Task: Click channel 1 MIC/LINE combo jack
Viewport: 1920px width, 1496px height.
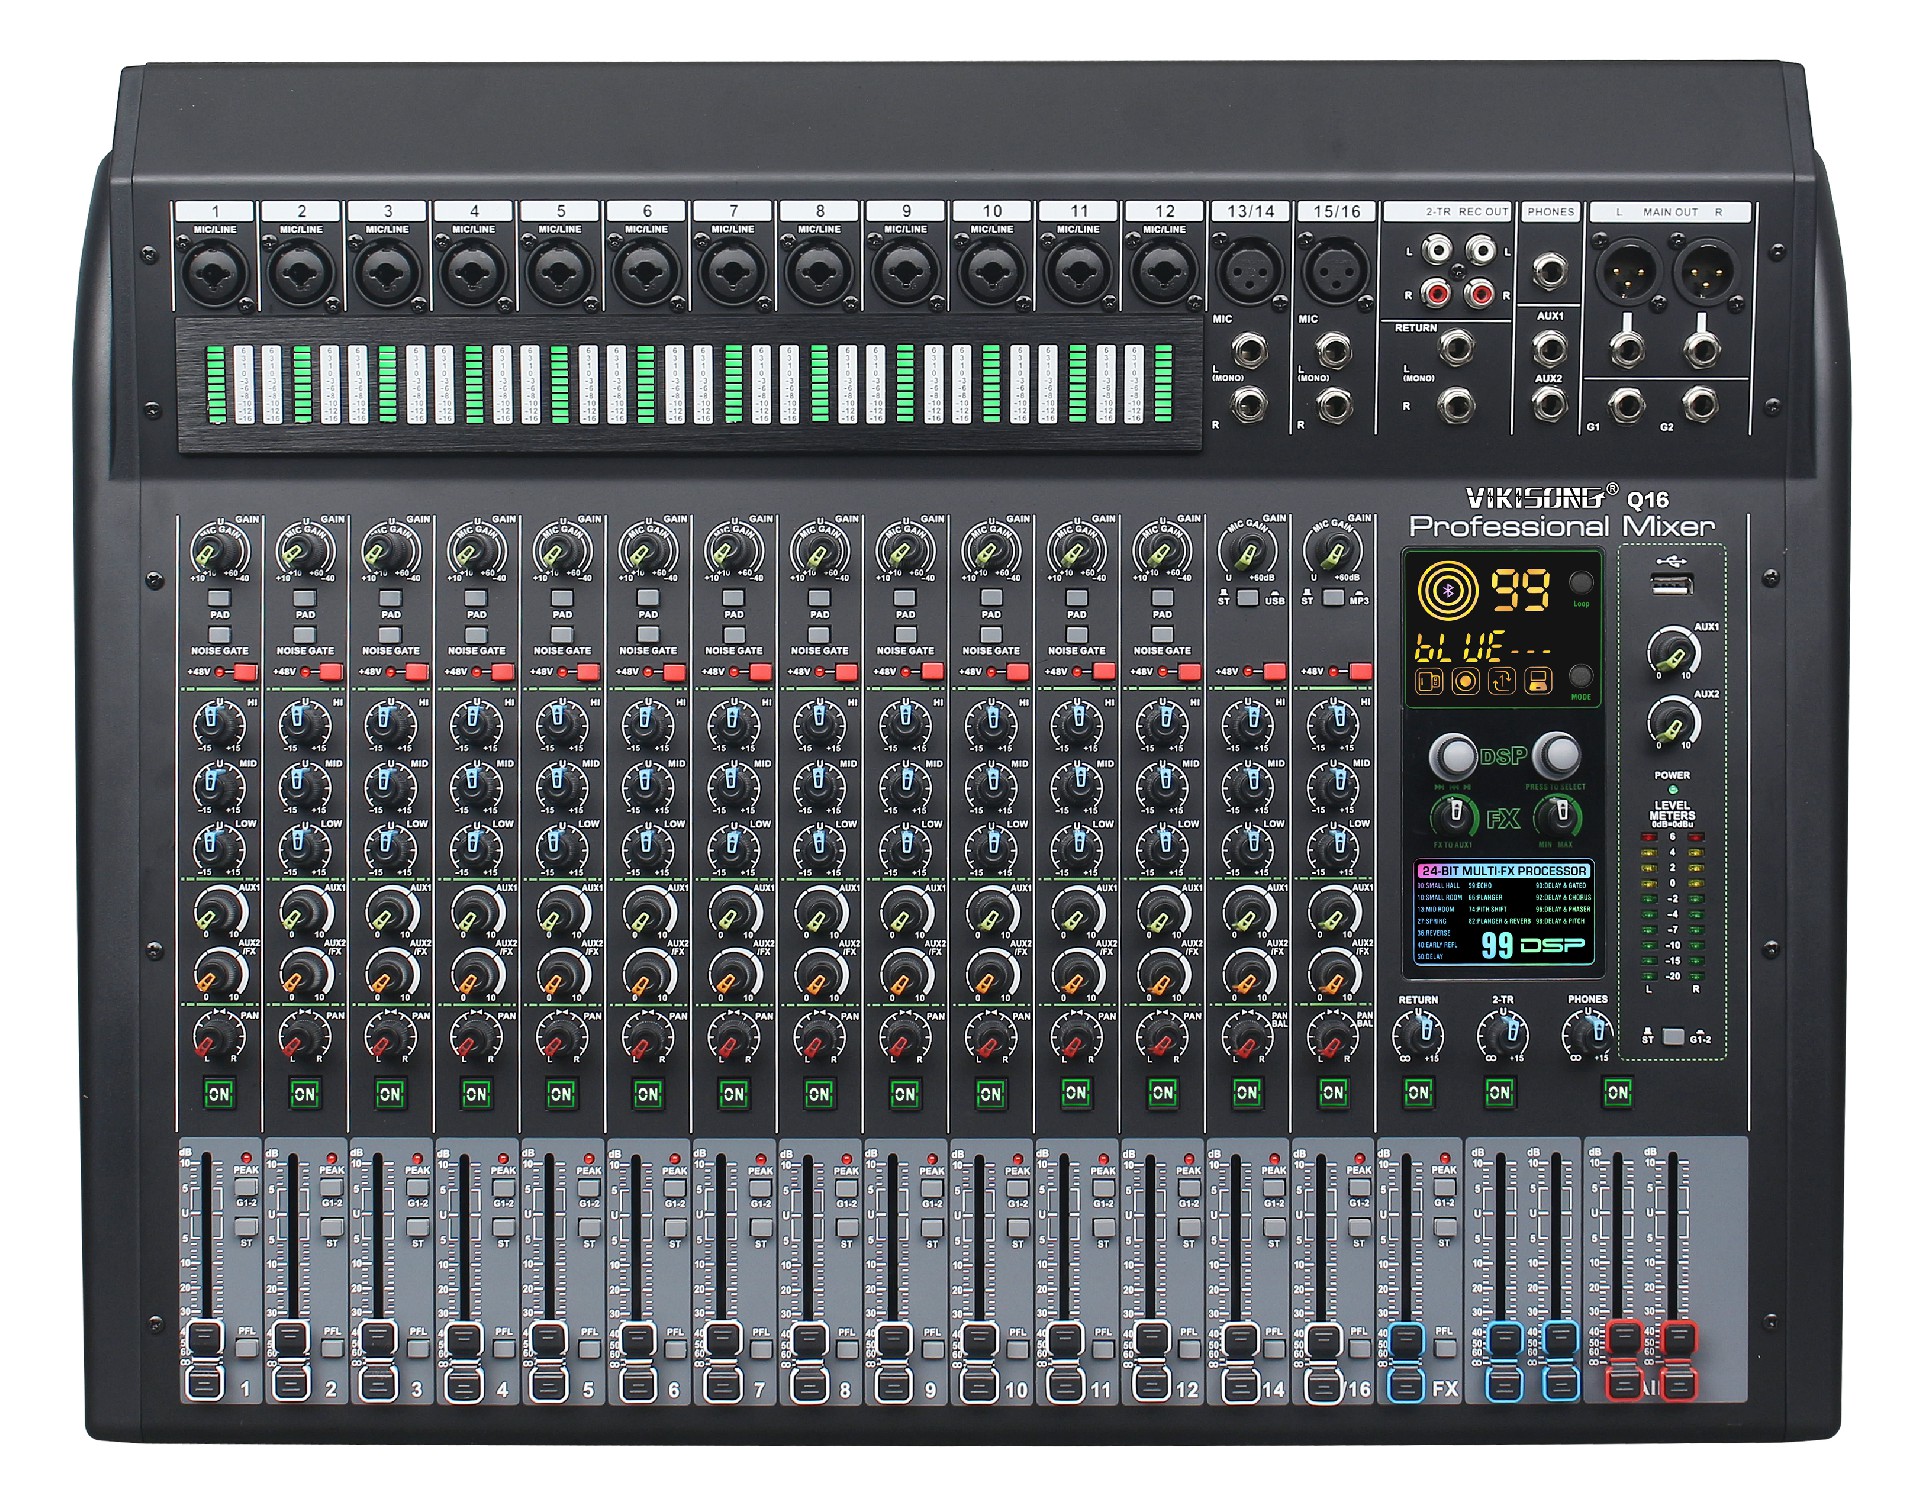Action: (x=215, y=273)
